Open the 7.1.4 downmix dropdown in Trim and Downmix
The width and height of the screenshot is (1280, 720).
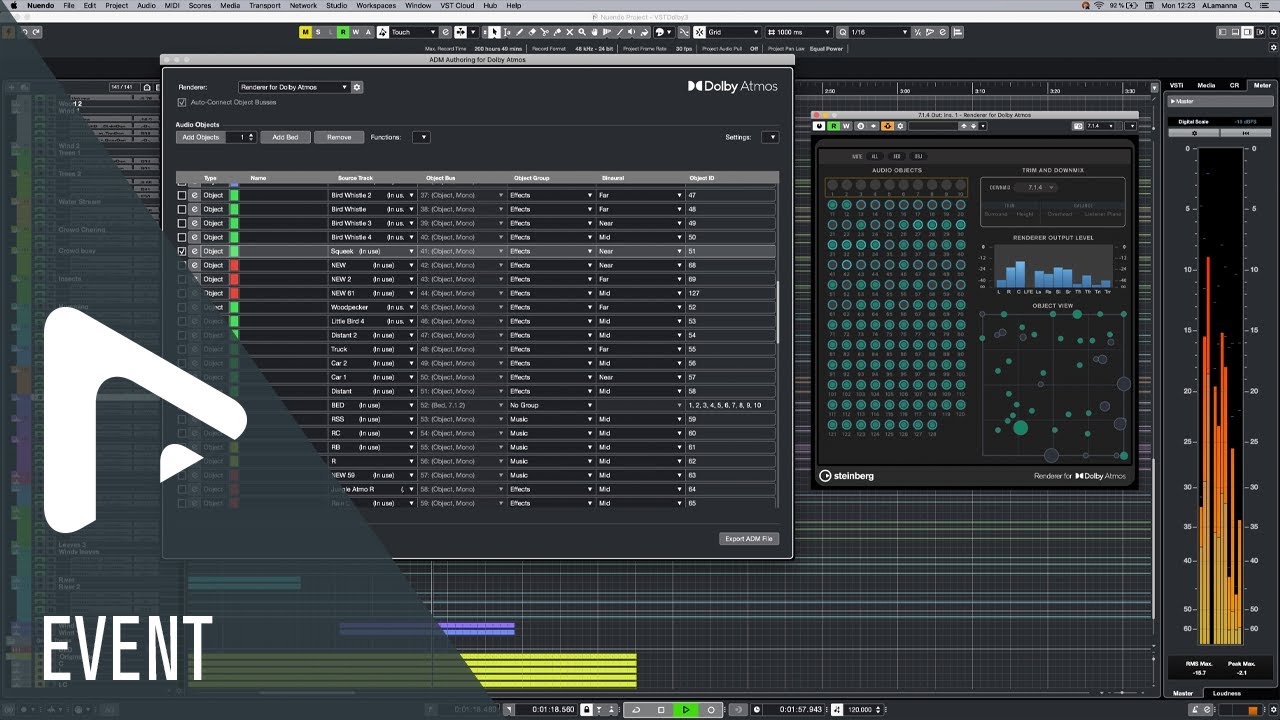tap(1035, 187)
